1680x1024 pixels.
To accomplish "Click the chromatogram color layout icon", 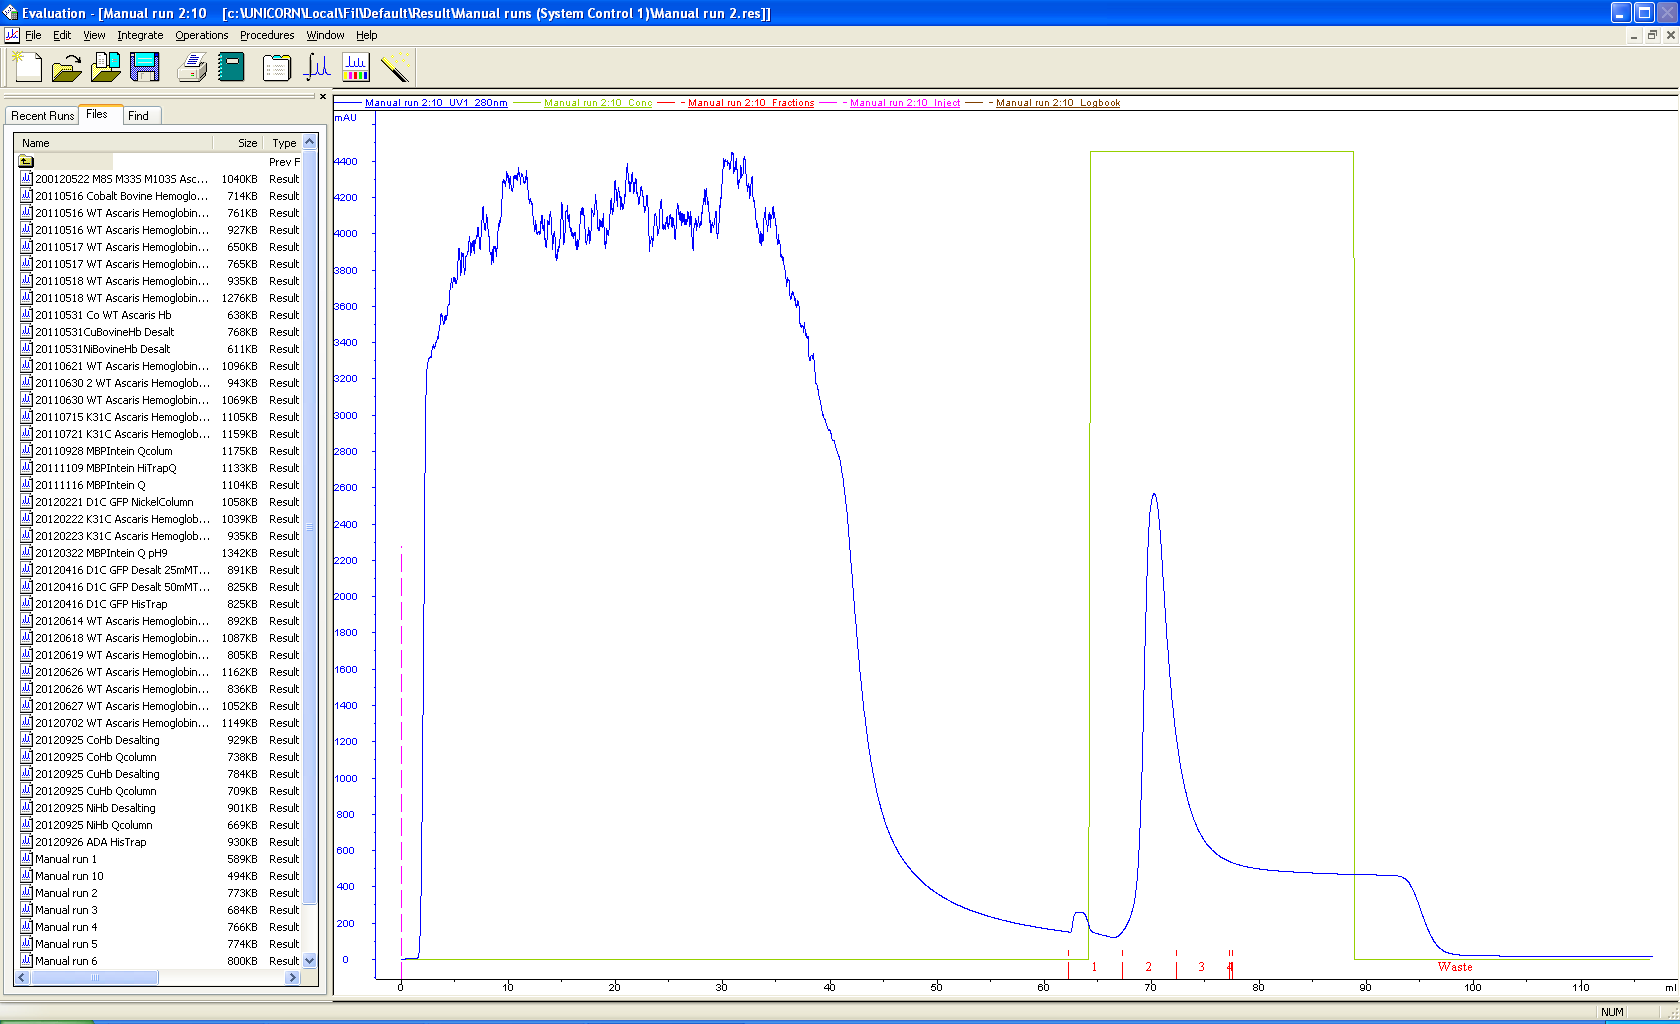I will (356, 67).
